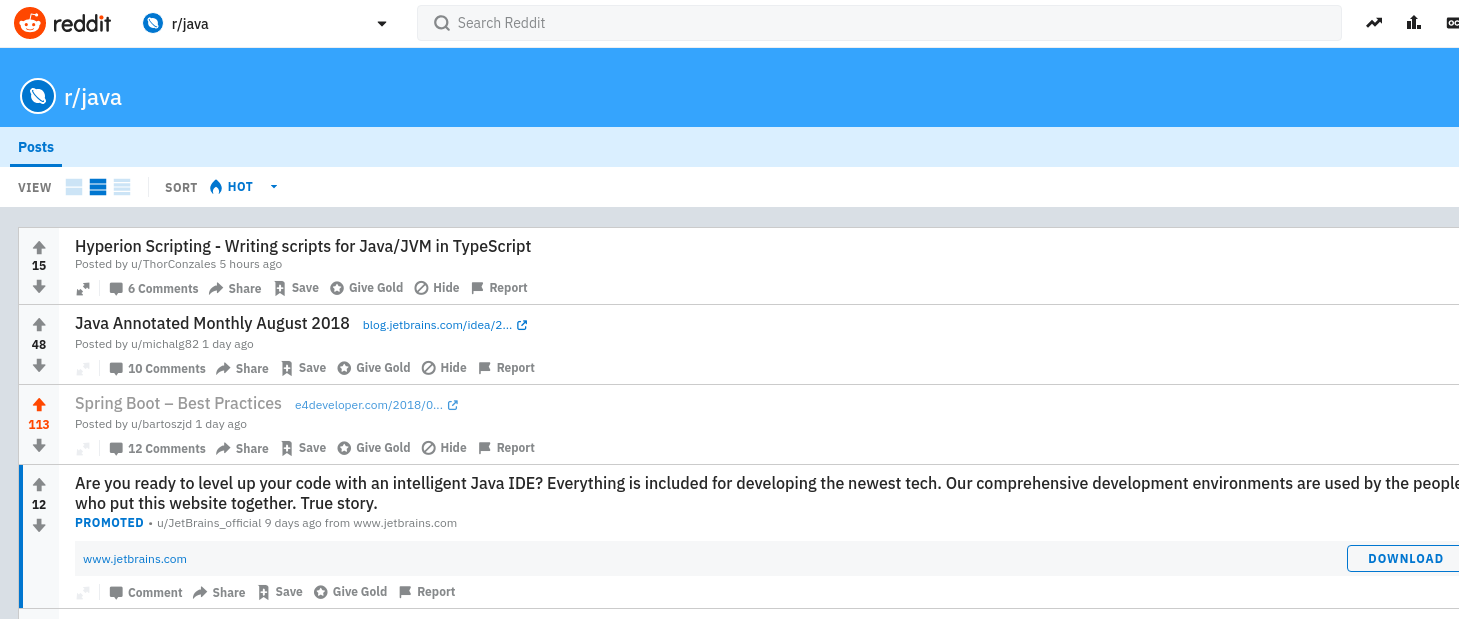The width and height of the screenshot is (1459, 619).
Task: Save the Spring Boot post
Action: pyautogui.click(x=303, y=448)
